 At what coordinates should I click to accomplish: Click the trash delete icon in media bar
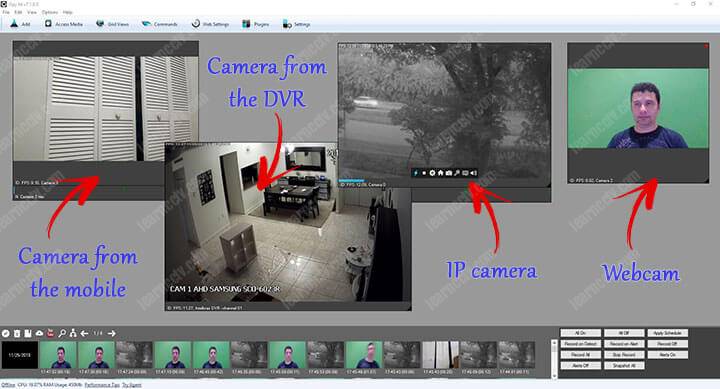17,333
